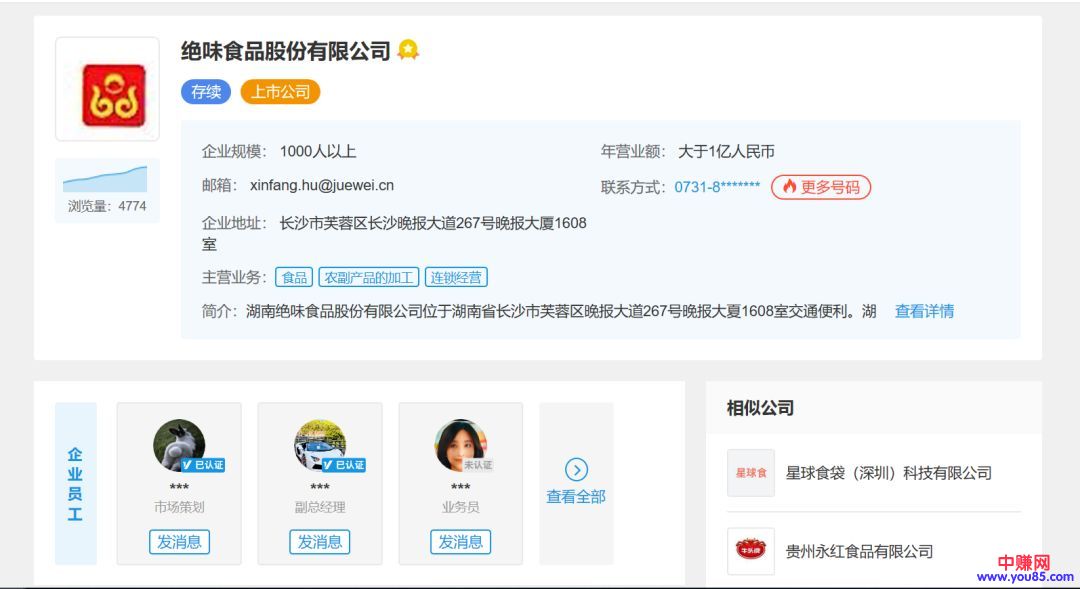
Task: Open the page views trend chart
Action: 106,180
